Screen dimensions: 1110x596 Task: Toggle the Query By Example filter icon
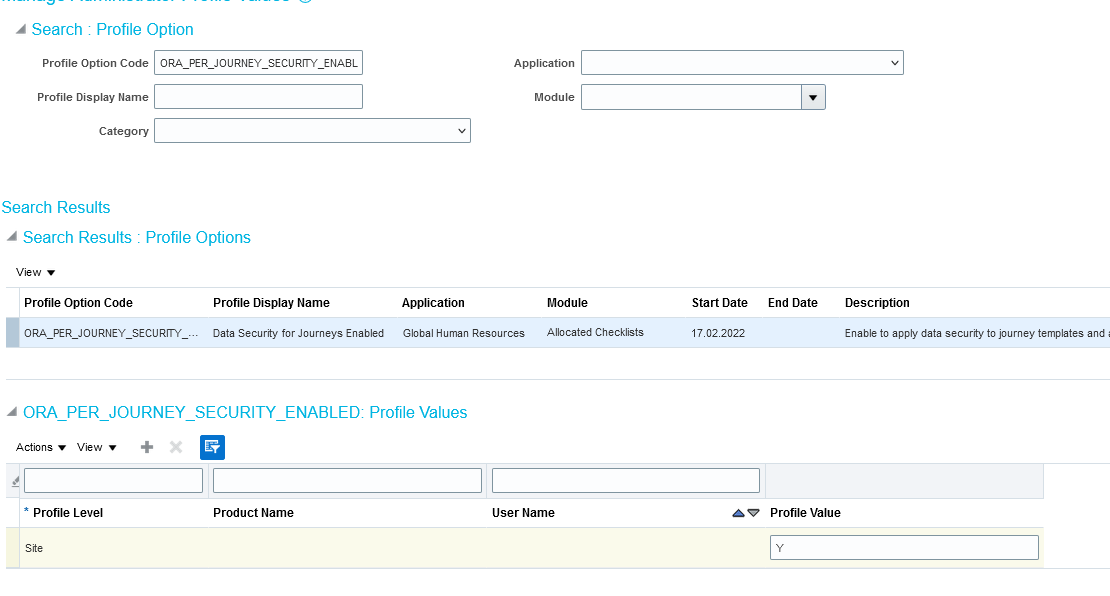click(x=212, y=447)
